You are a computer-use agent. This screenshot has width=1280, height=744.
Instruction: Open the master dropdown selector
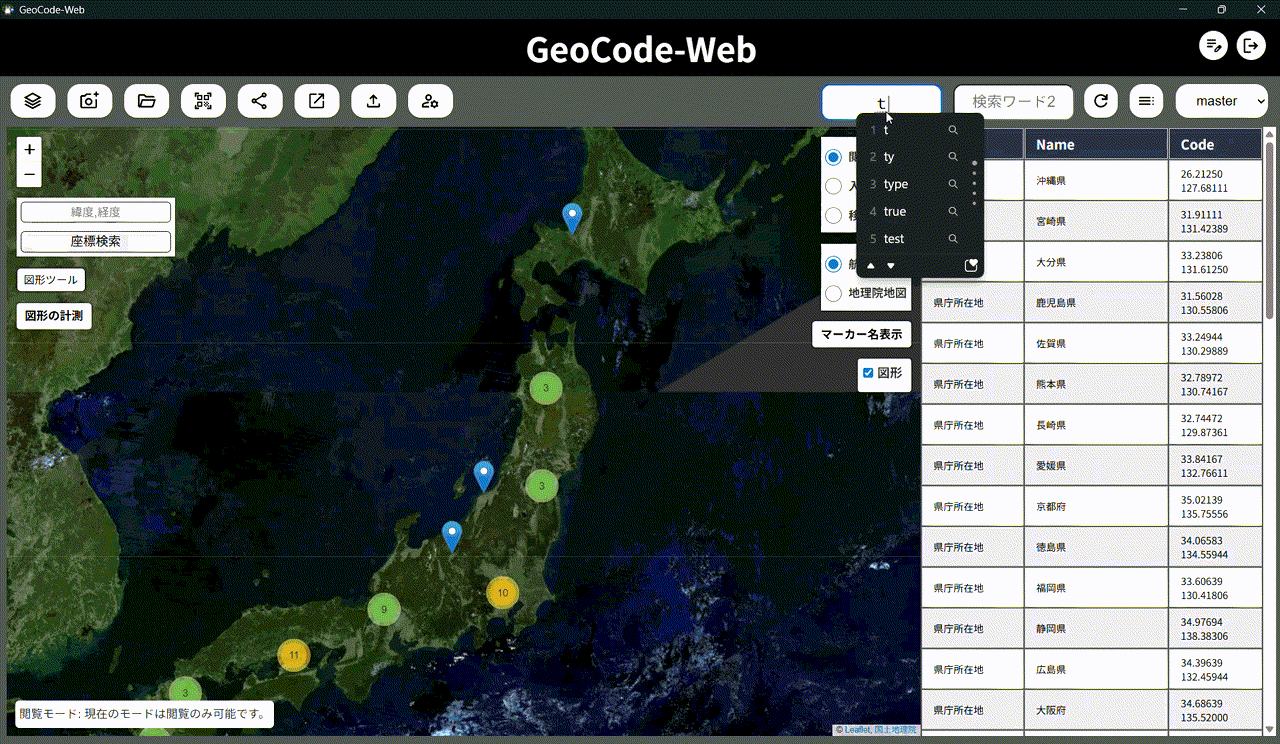click(x=1222, y=101)
